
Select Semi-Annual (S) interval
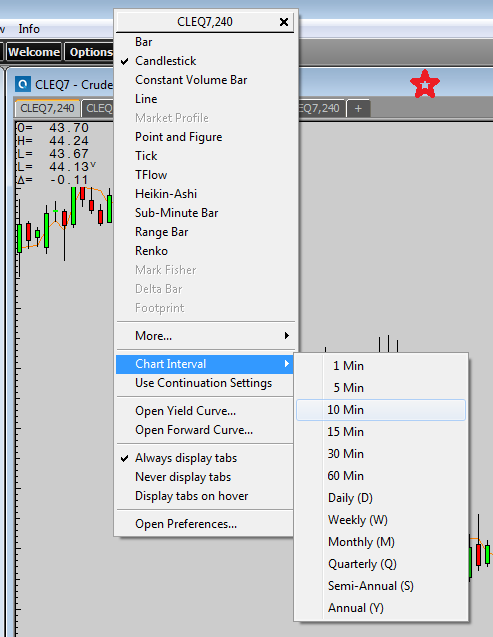381,586
